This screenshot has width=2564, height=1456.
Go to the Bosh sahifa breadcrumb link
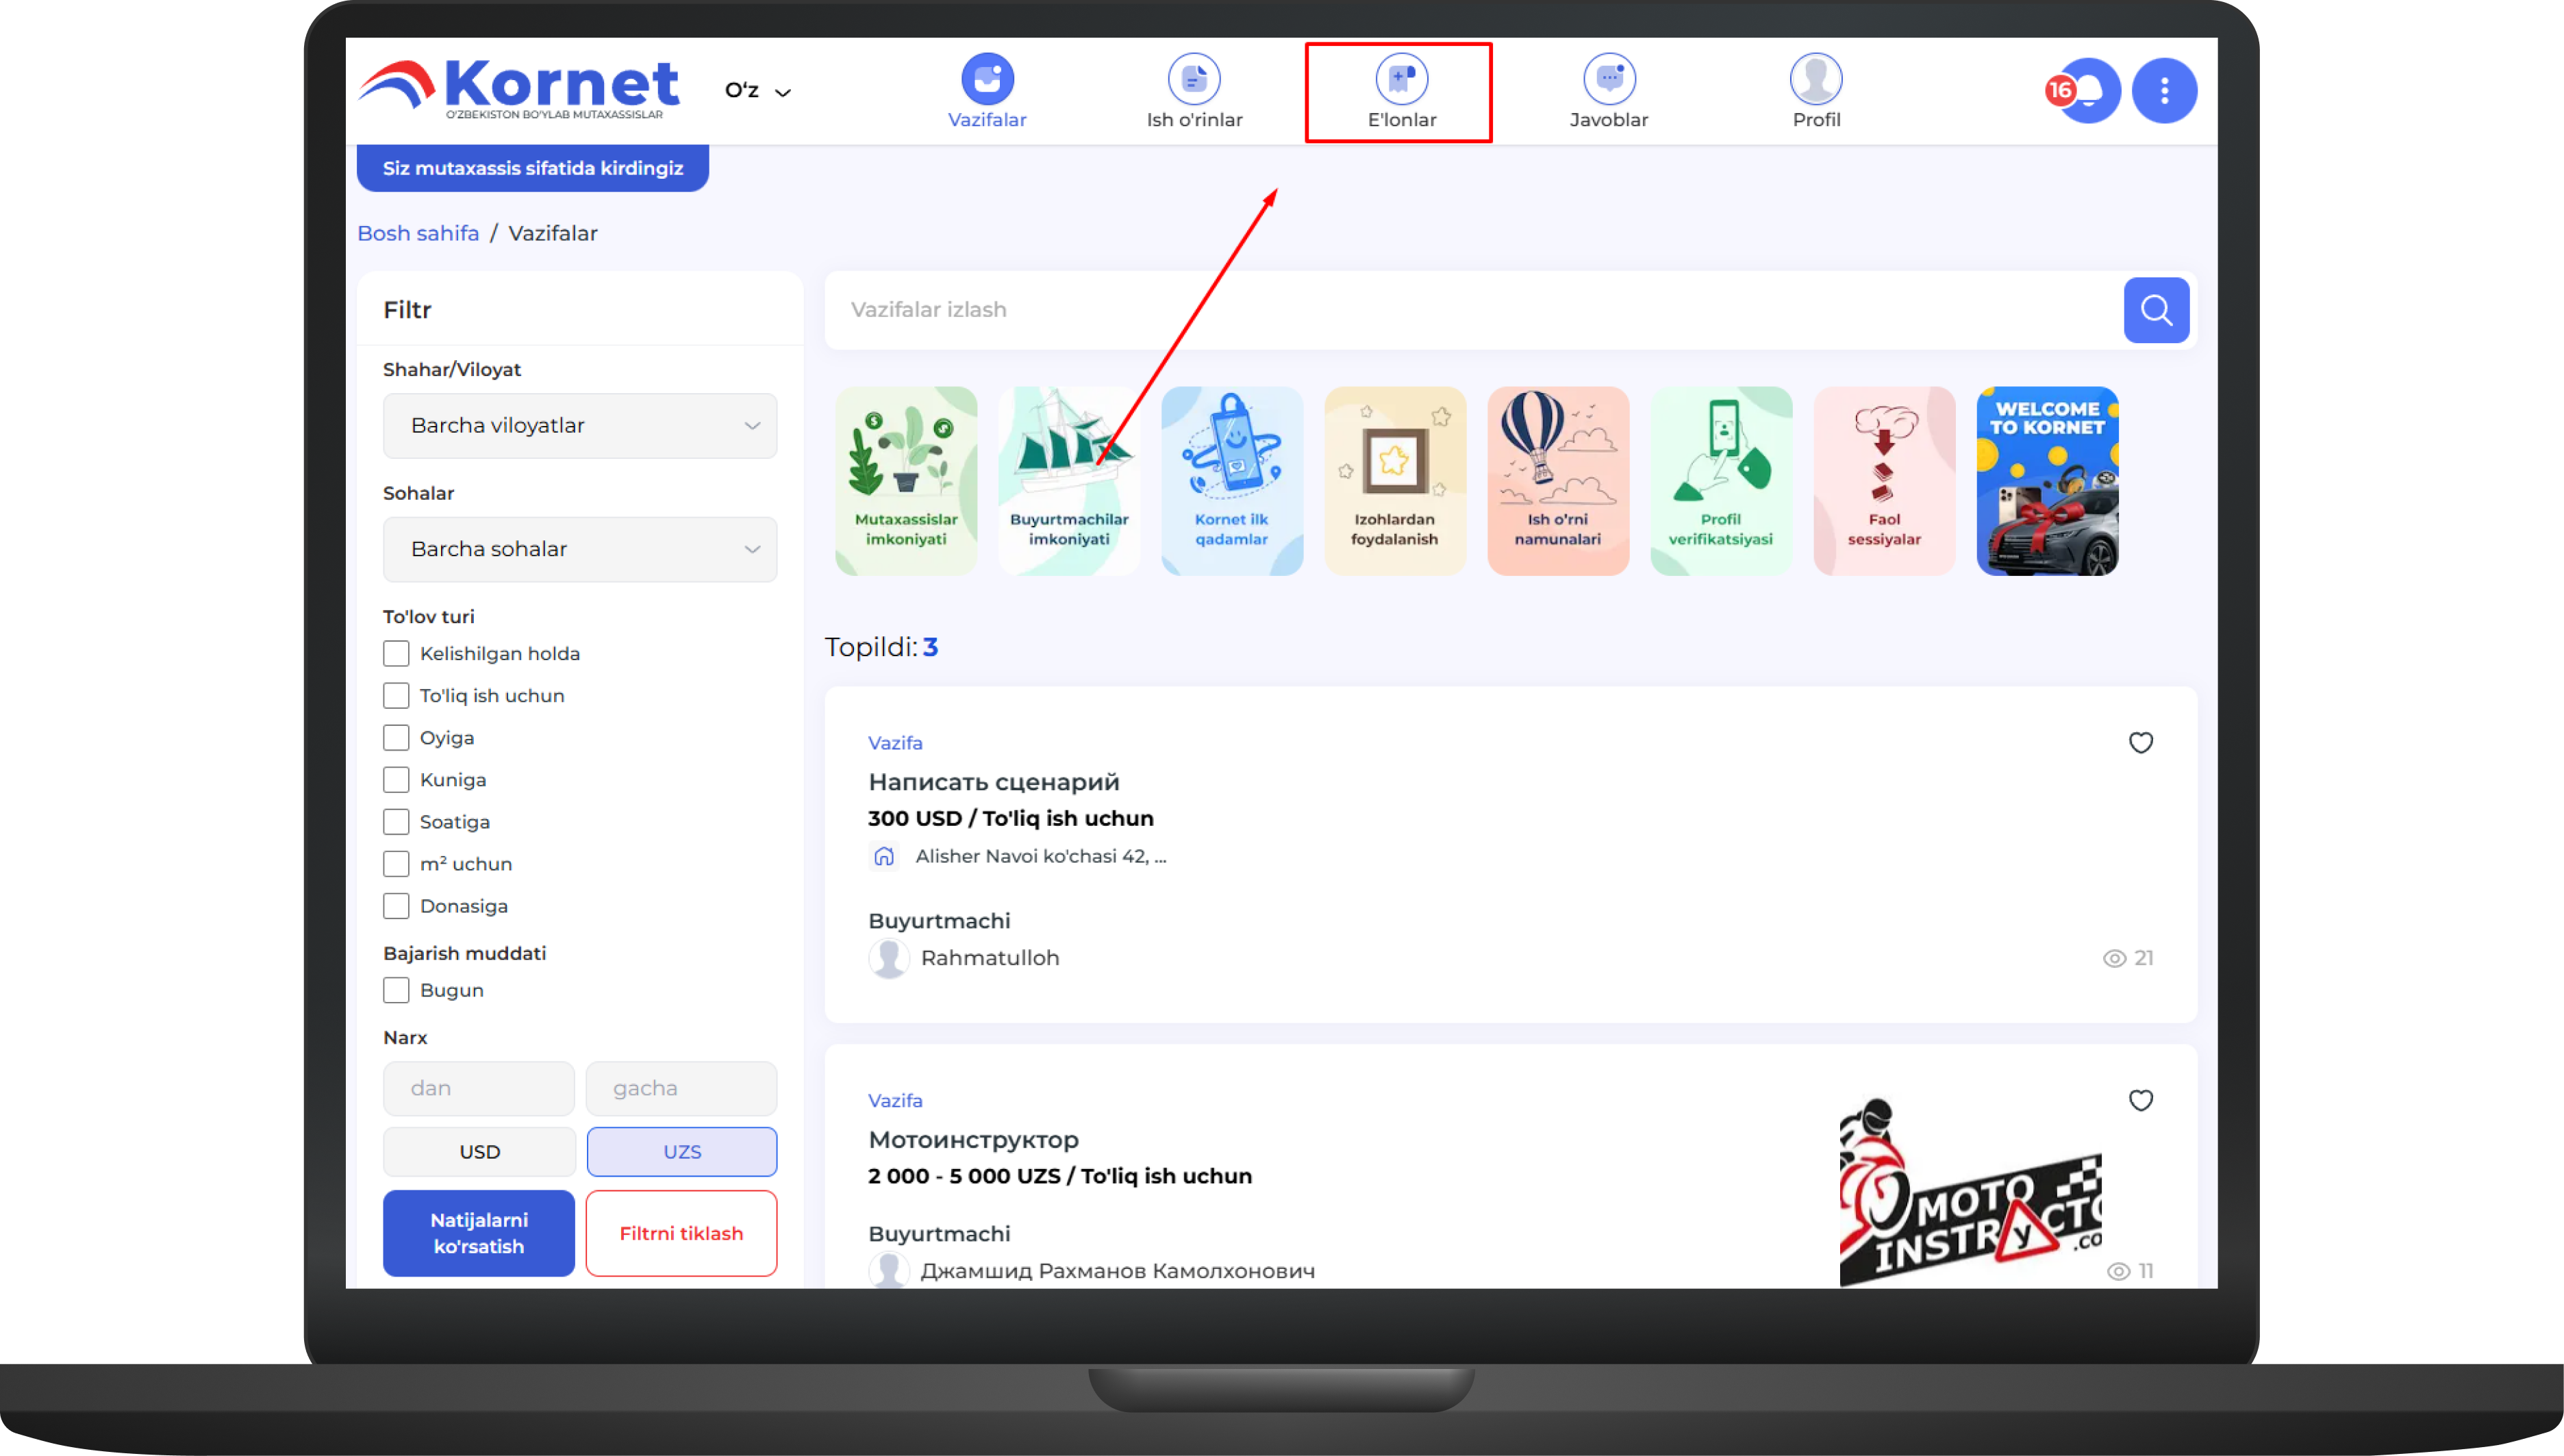tap(418, 233)
